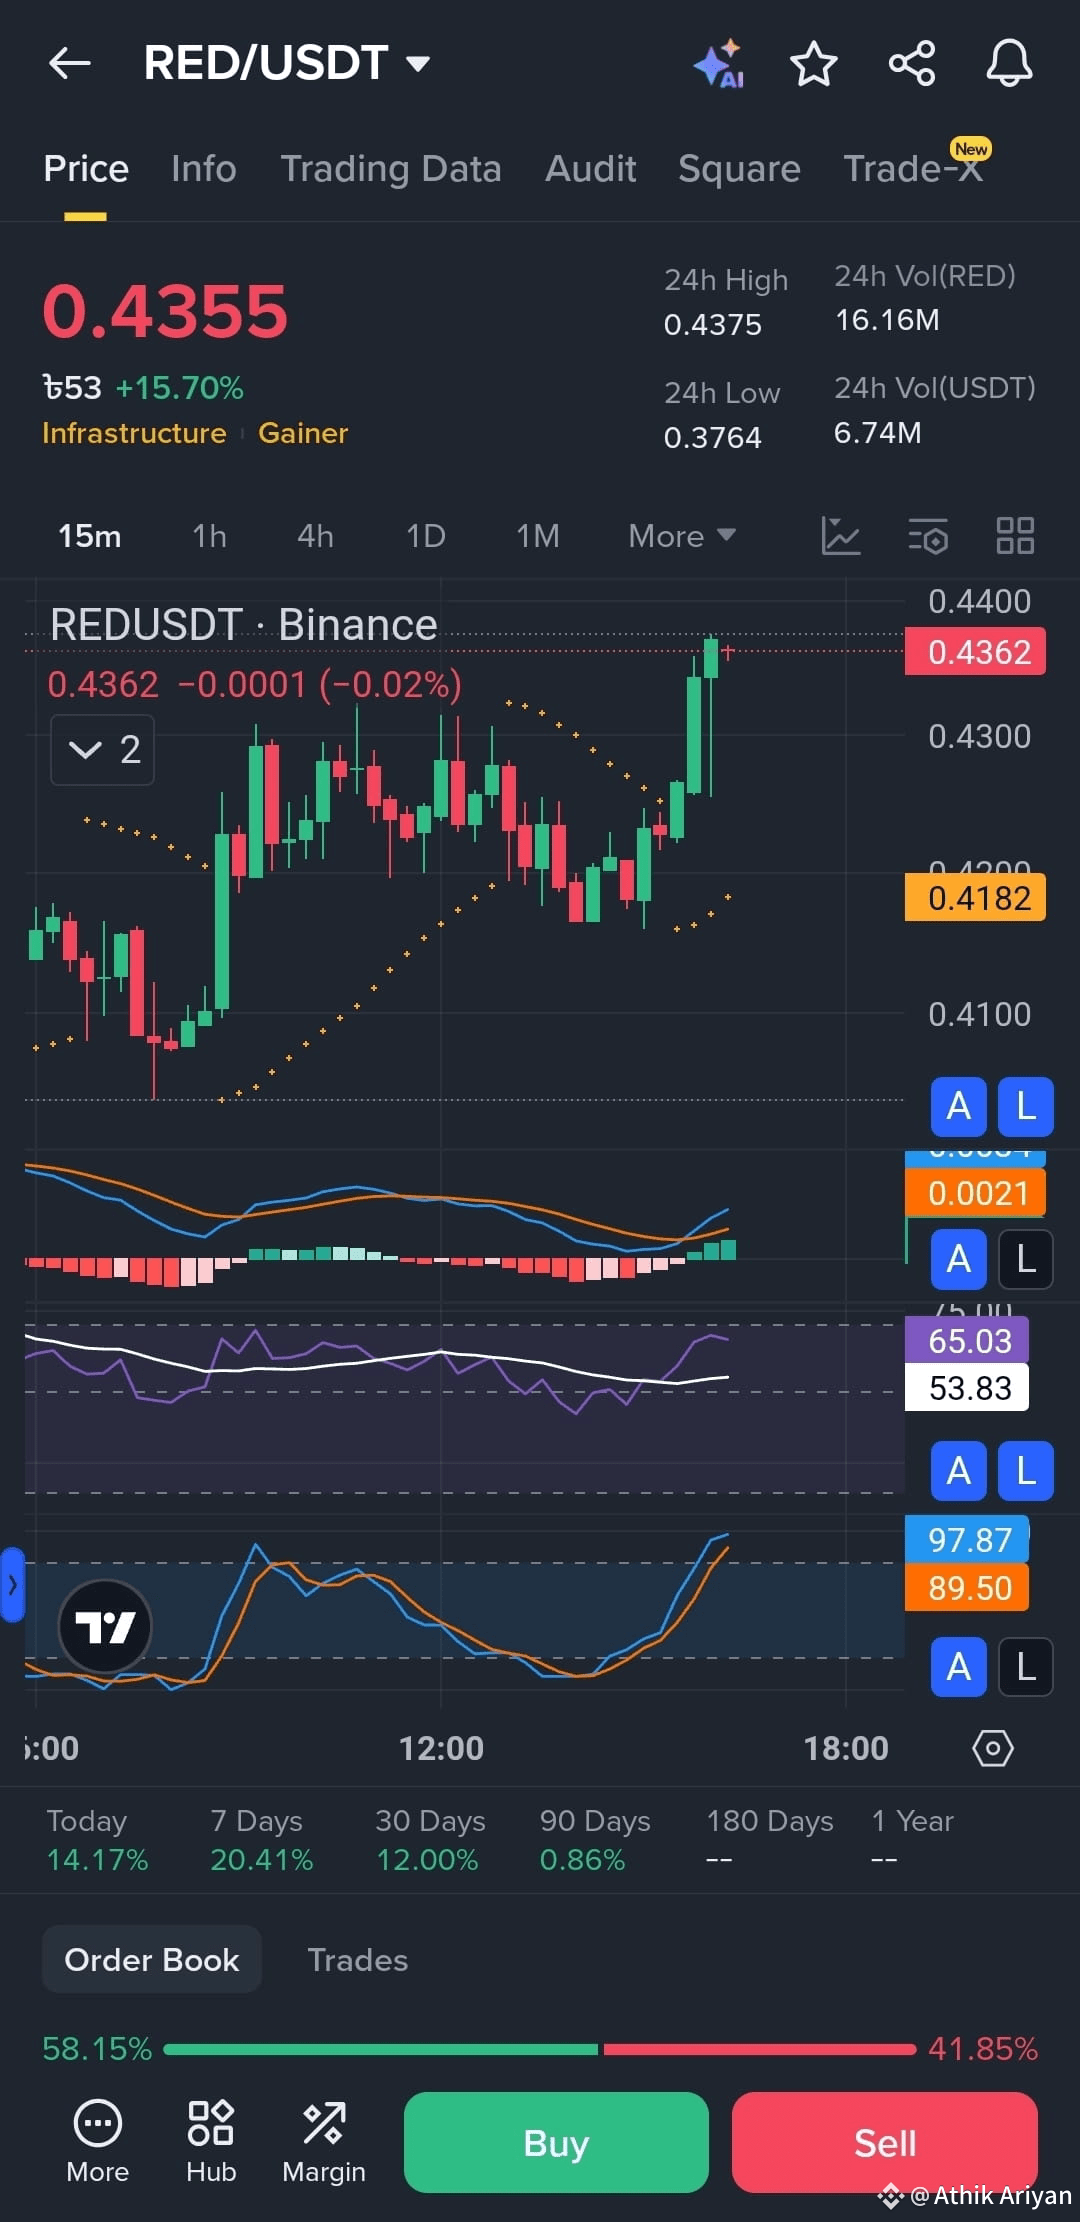Image resolution: width=1080 pixels, height=2222 pixels.
Task: Open the Trading Data tab
Action: [x=391, y=169]
